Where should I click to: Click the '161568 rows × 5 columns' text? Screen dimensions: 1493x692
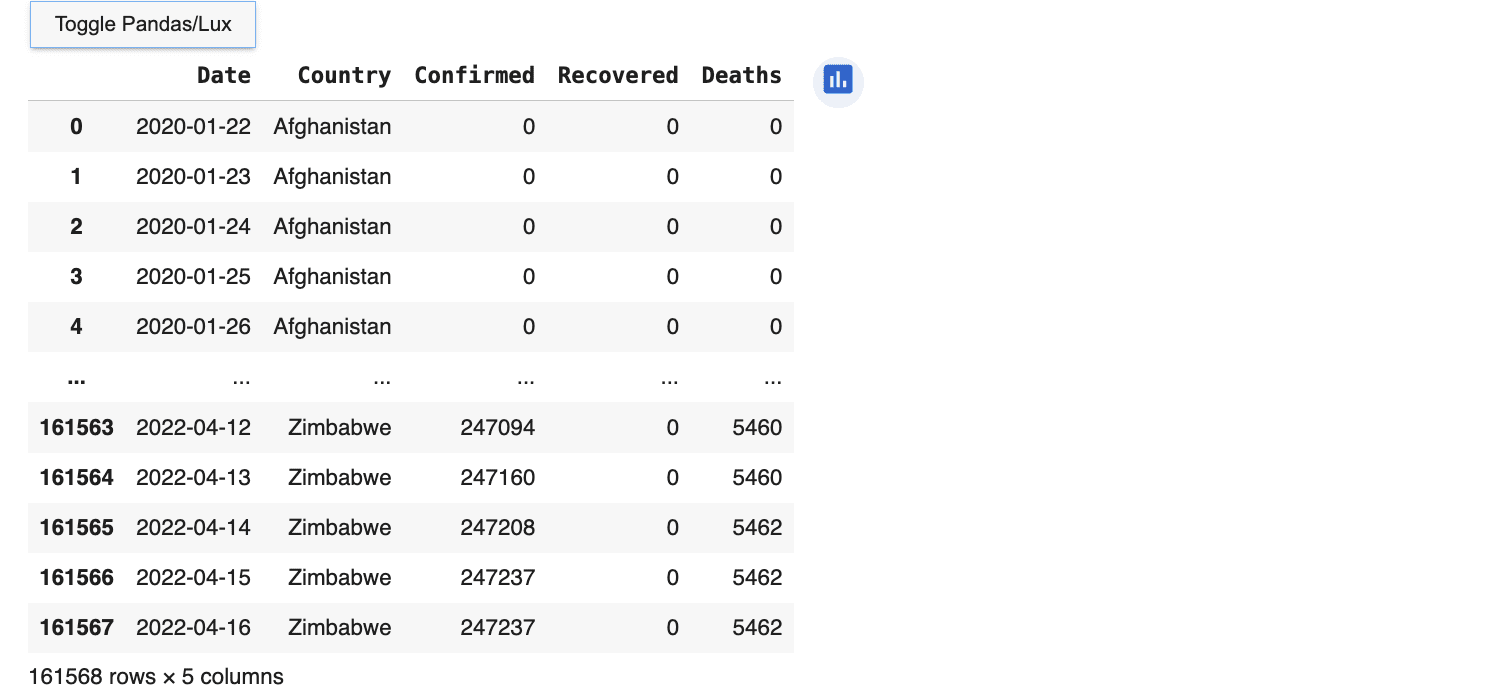(156, 677)
